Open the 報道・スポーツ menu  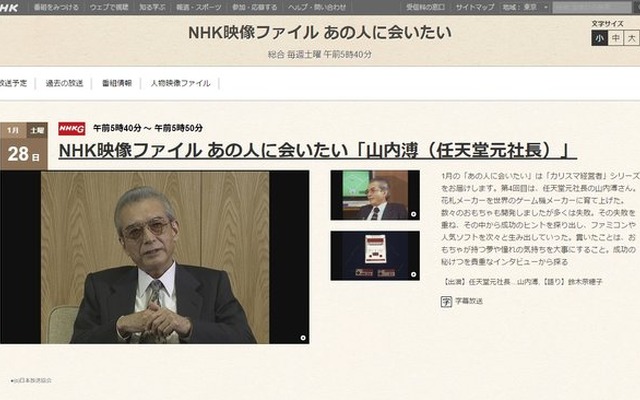point(199,7)
